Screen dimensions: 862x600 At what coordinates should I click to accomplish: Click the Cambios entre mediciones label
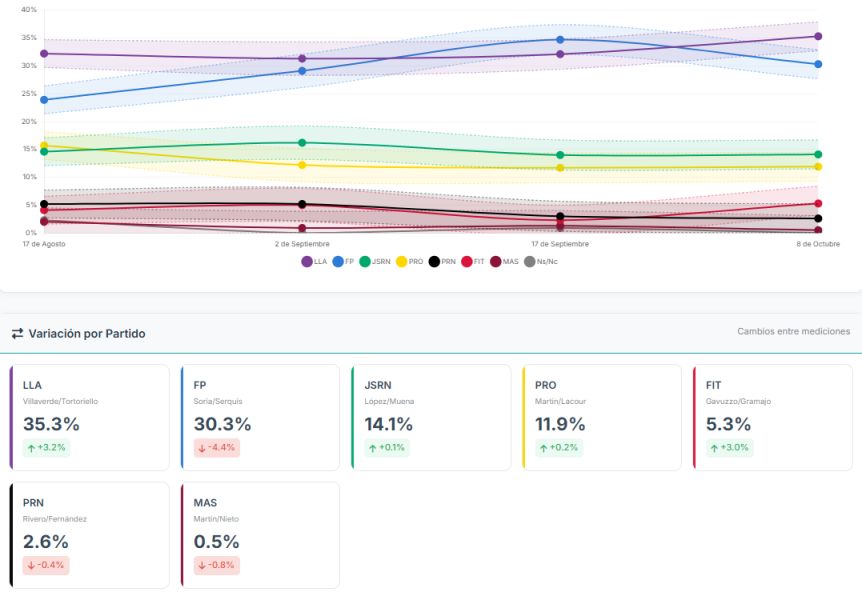tap(793, 331)
